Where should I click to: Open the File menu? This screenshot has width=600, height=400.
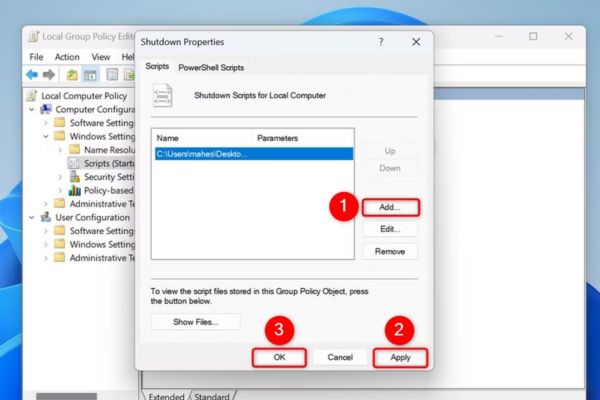pos(36,57)
